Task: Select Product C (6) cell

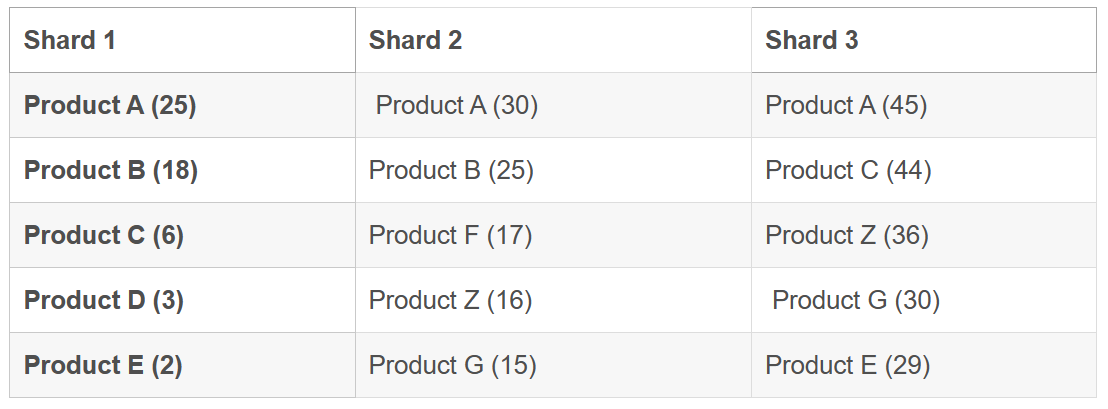Action: [x=182, y=235]
